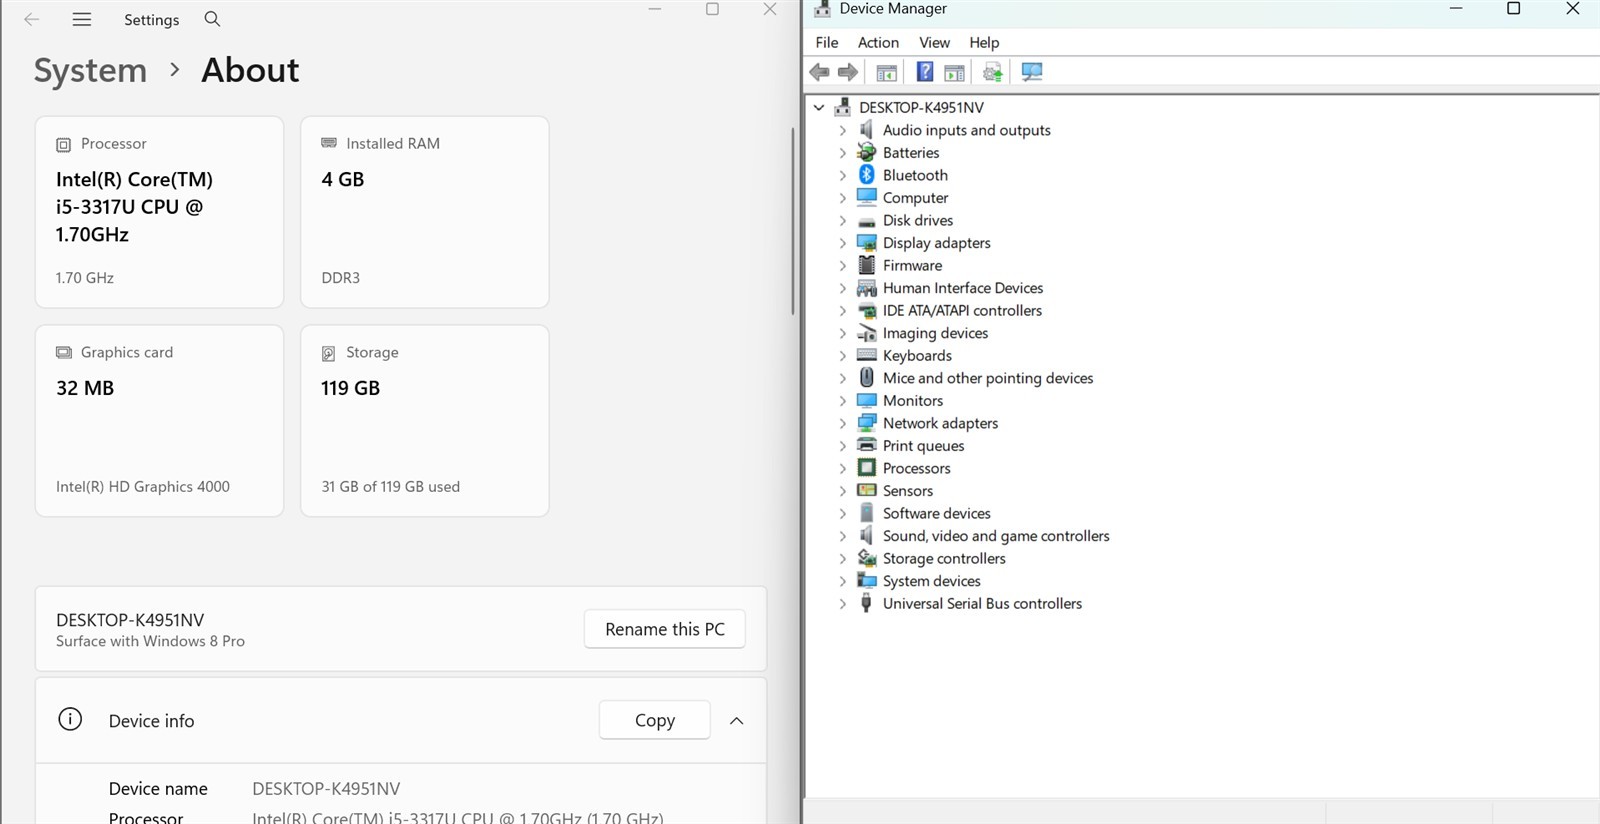Click the Processors category icon

pyautogui.click(x=867, y=468)
